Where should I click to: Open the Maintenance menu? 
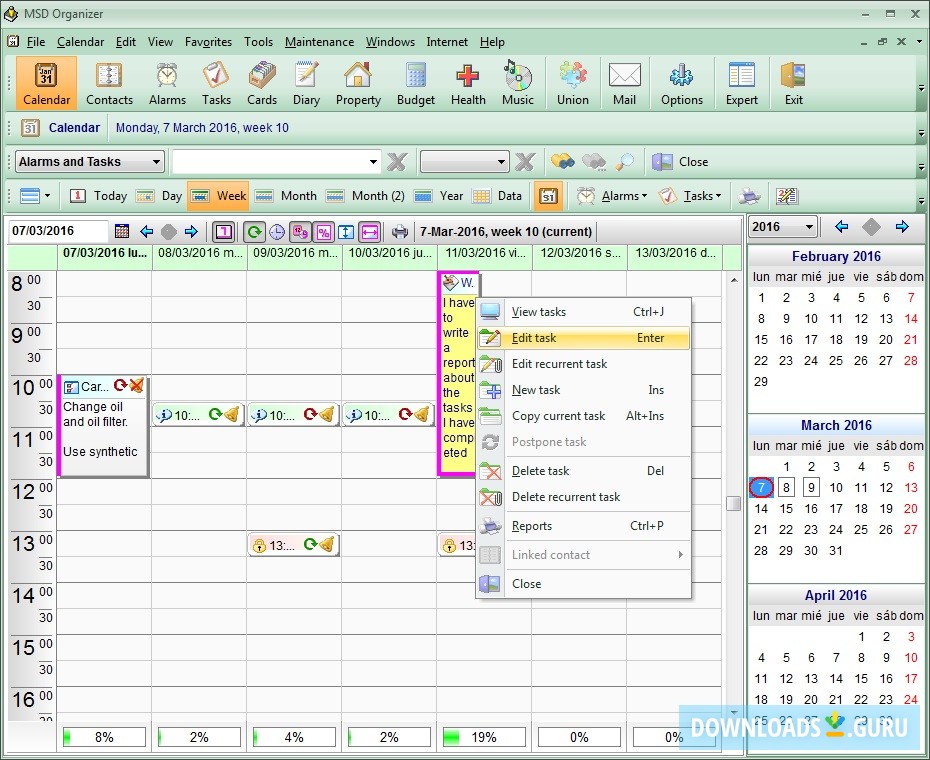tap(319, 42)
